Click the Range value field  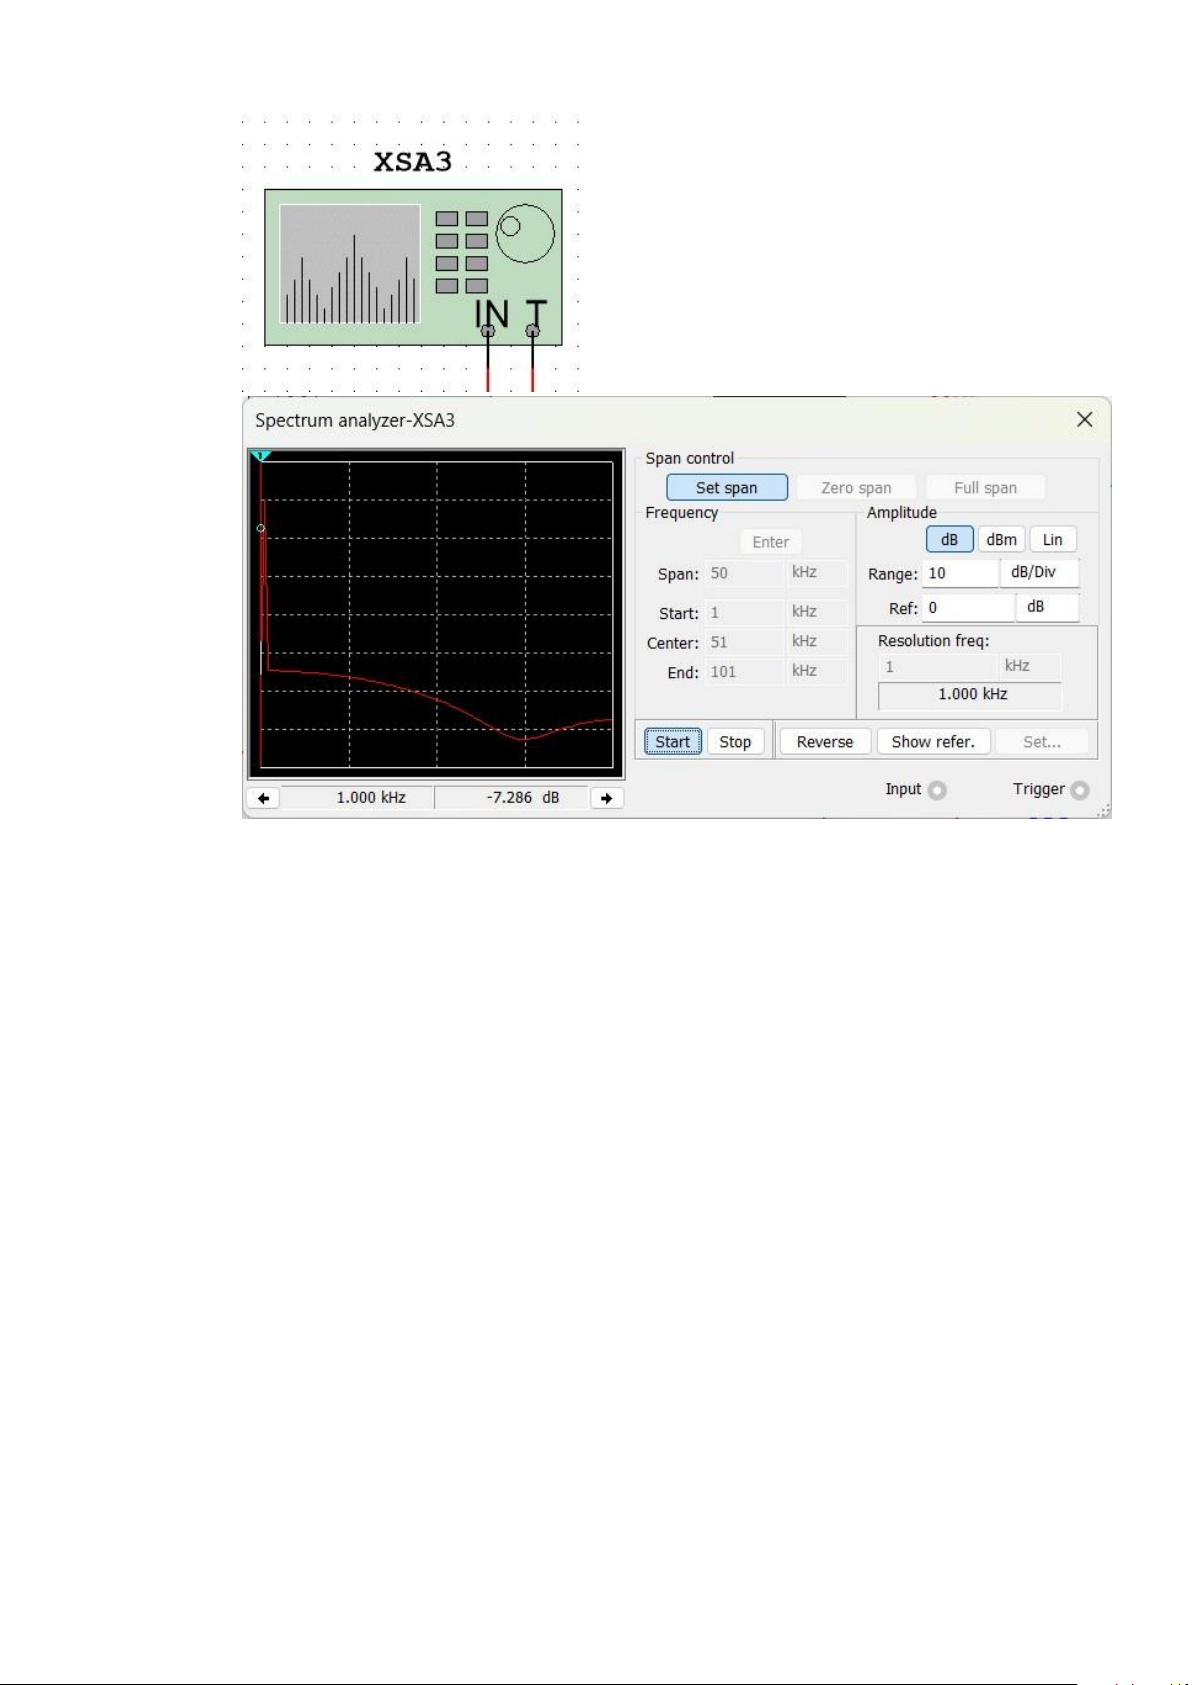[960, 573]
